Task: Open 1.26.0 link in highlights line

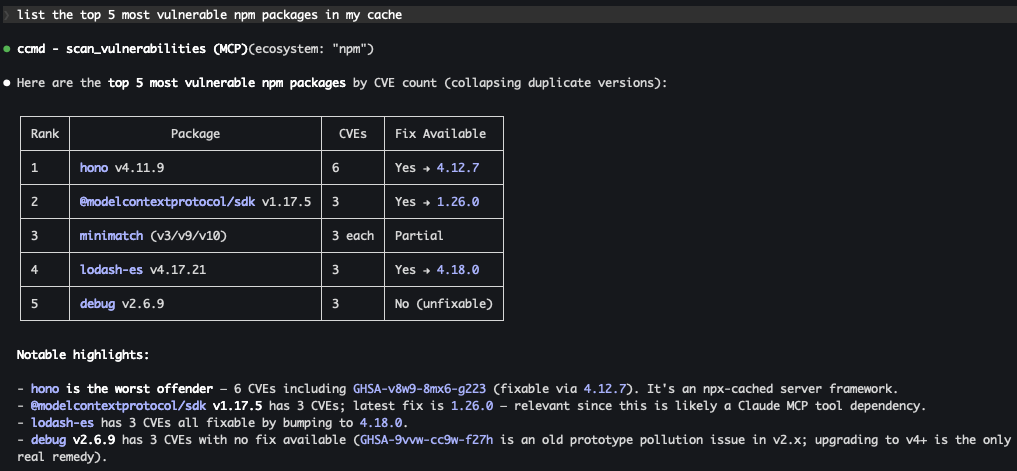Action: point(472,406)
